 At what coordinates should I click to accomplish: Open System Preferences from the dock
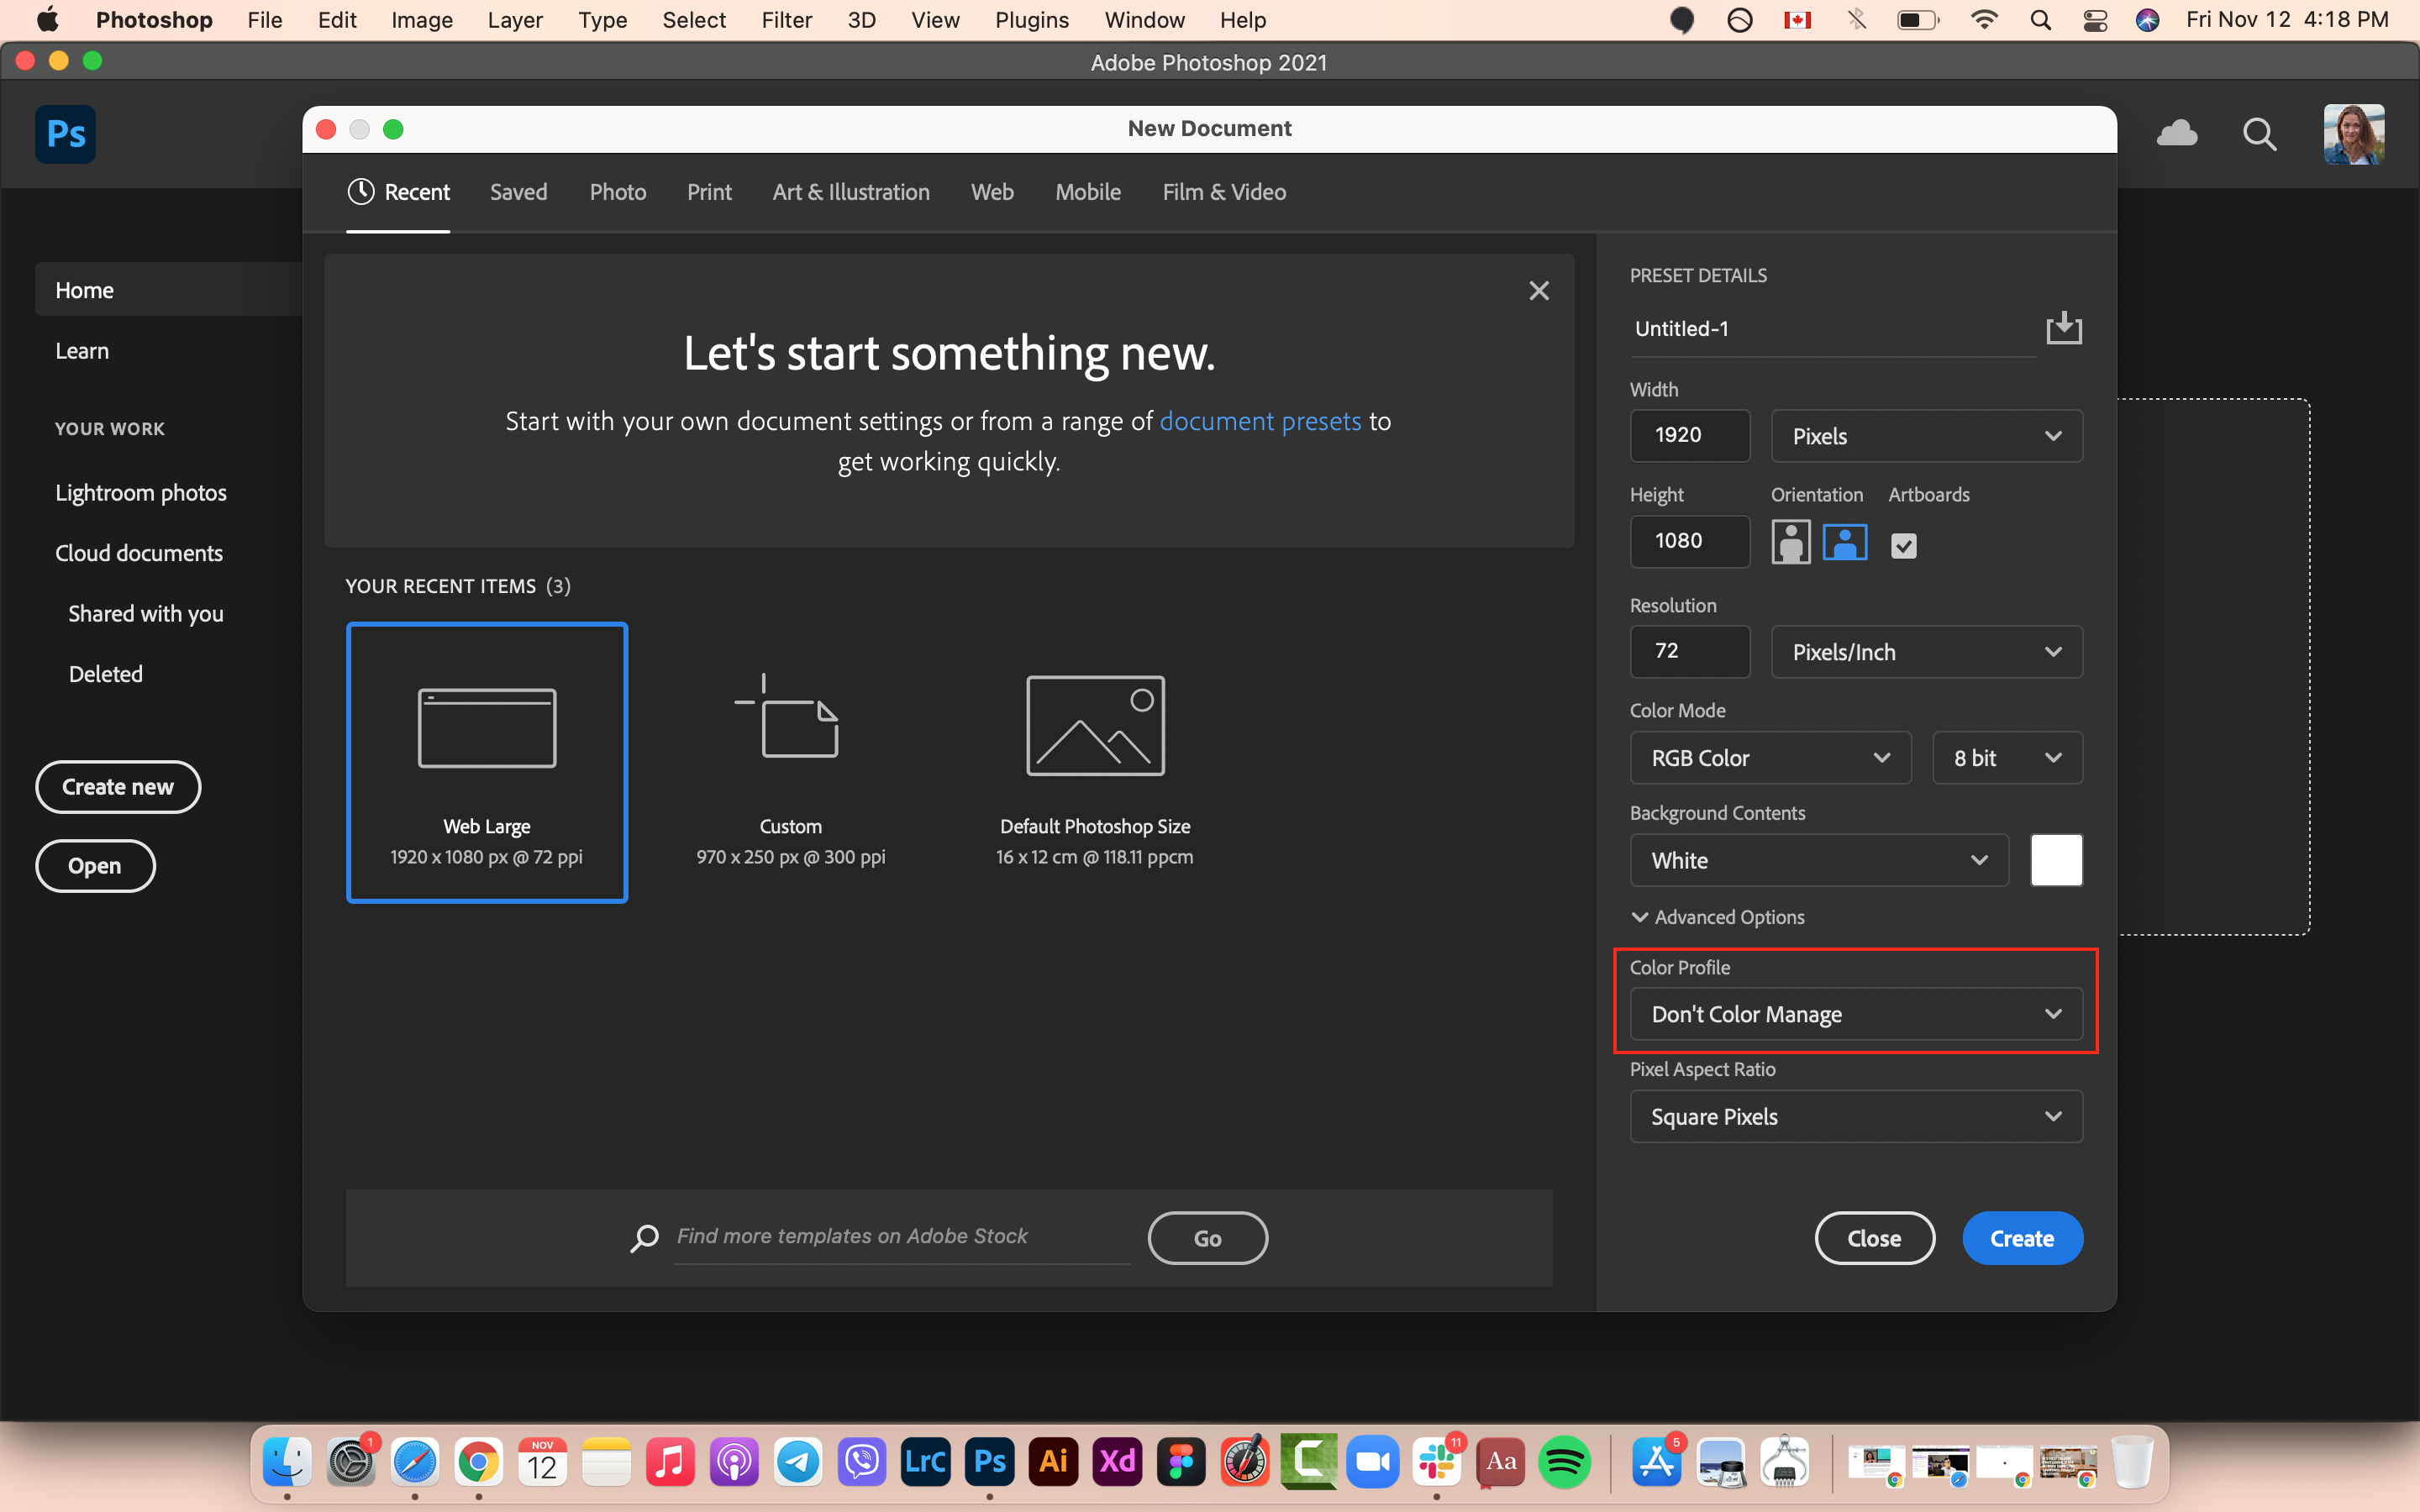[x=351, y=1462]
